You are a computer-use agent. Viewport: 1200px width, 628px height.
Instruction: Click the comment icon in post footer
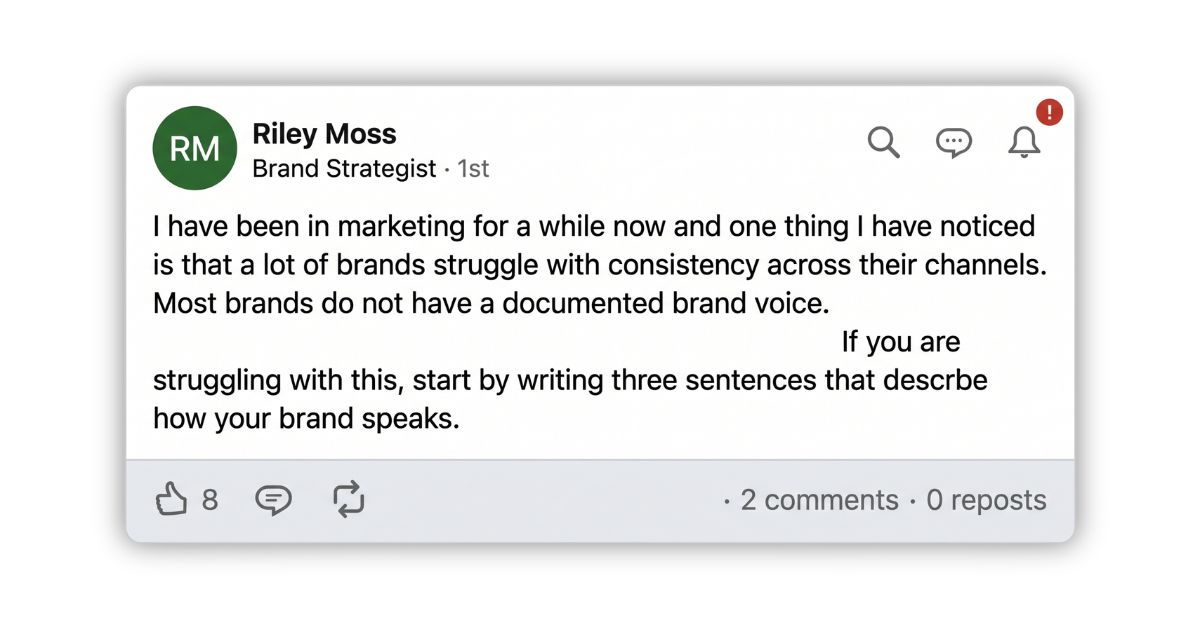point(273,499)
